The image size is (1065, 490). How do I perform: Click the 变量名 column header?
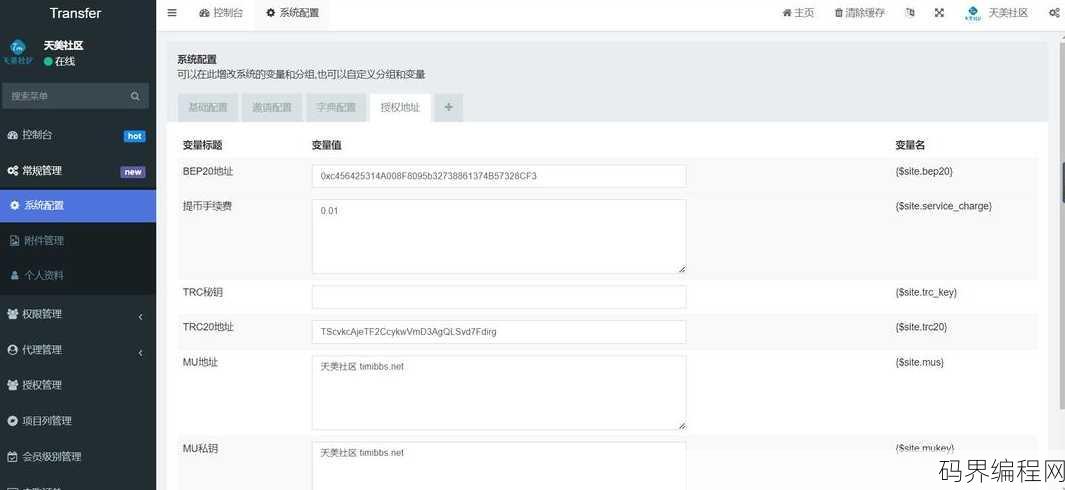(910, 145)
